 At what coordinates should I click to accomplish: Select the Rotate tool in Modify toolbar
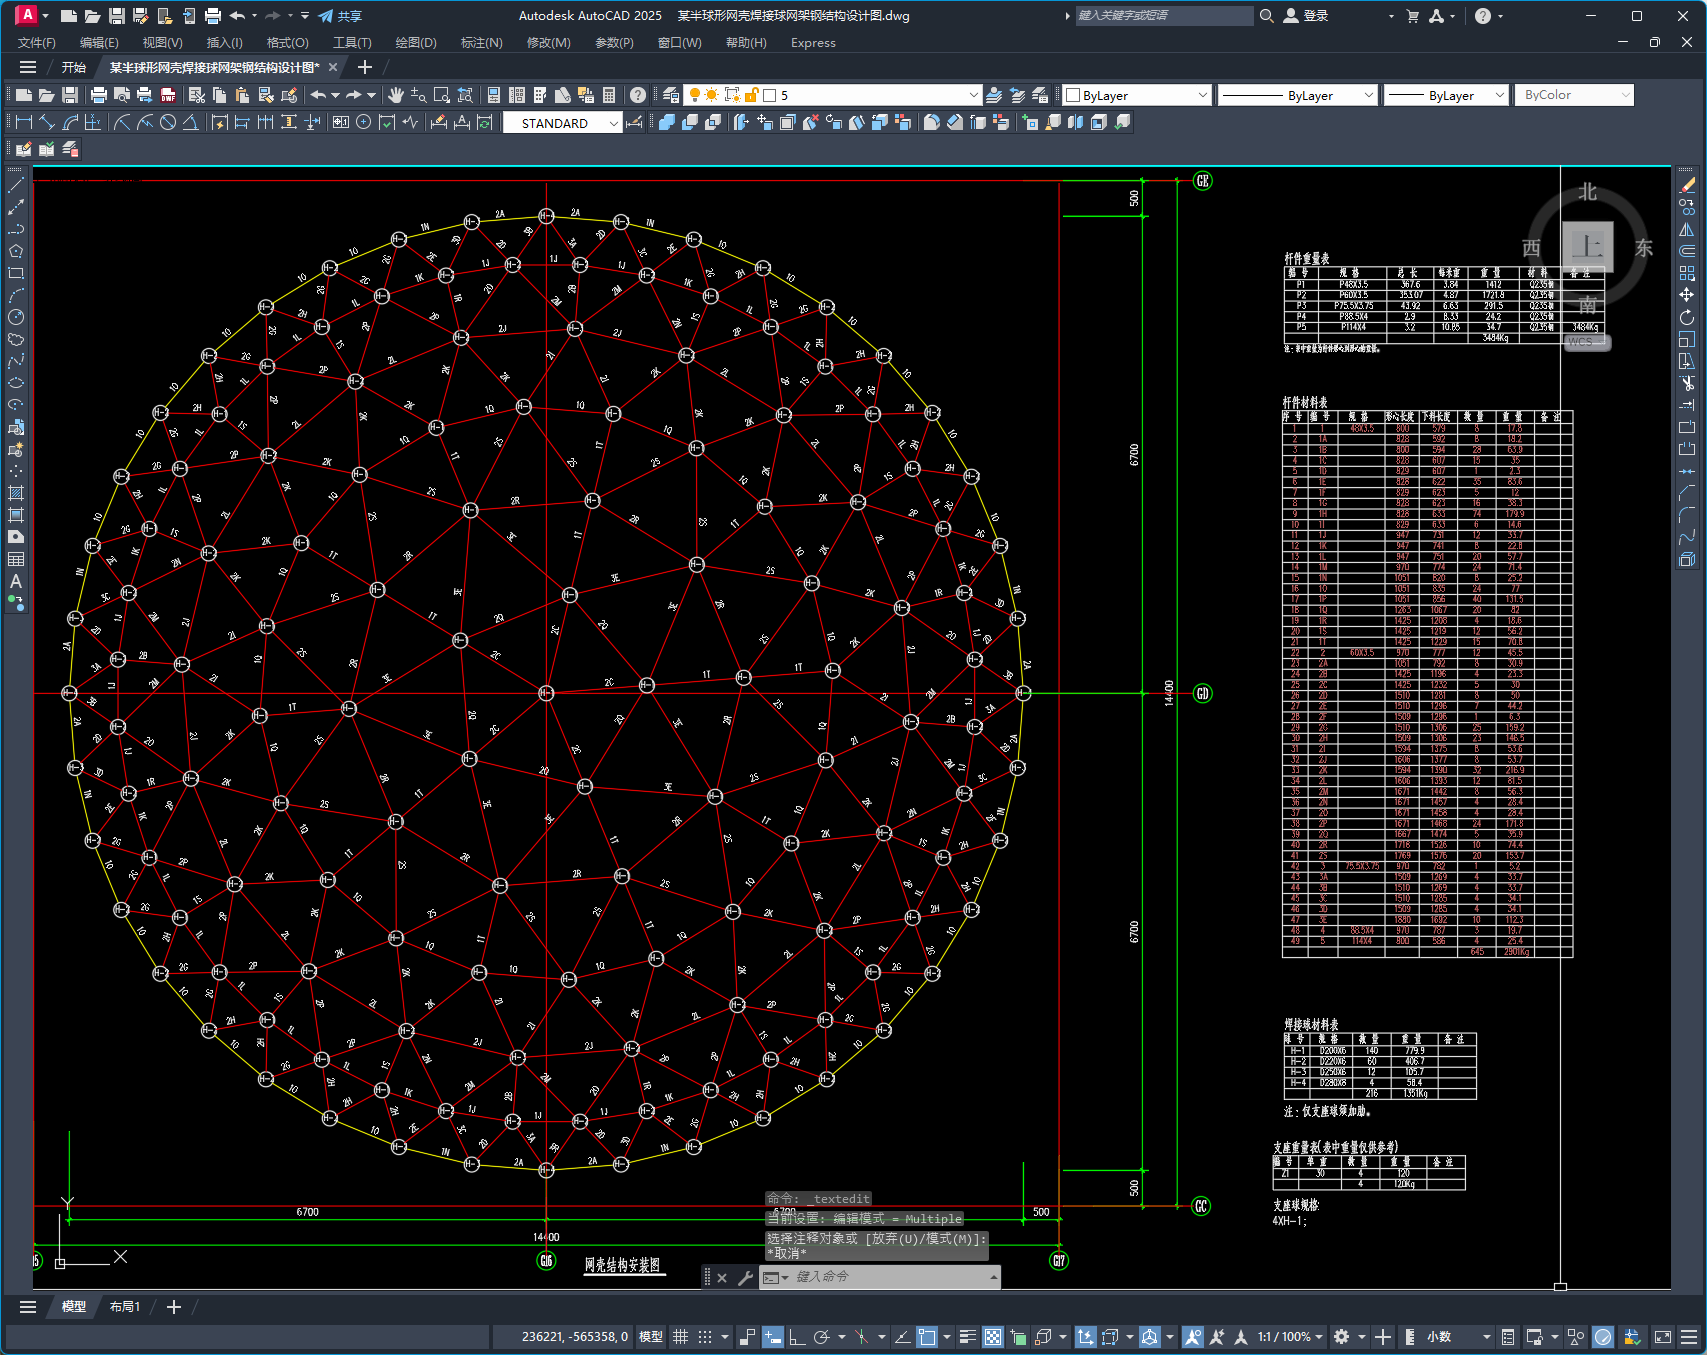pyautogui.click(x=1687, y=317)
